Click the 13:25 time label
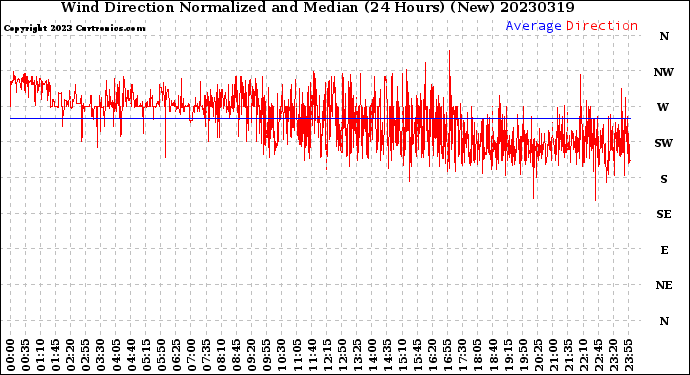 (x=357, y=355)
